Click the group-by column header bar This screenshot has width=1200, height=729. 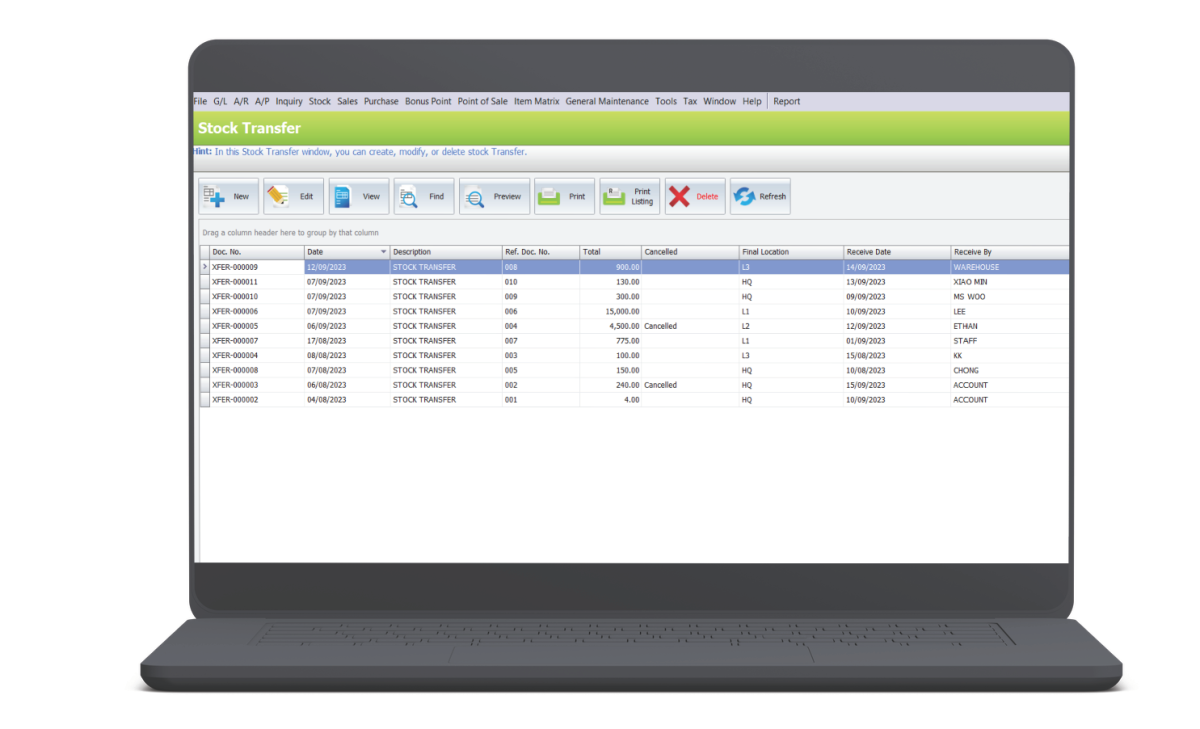(290, 231)
